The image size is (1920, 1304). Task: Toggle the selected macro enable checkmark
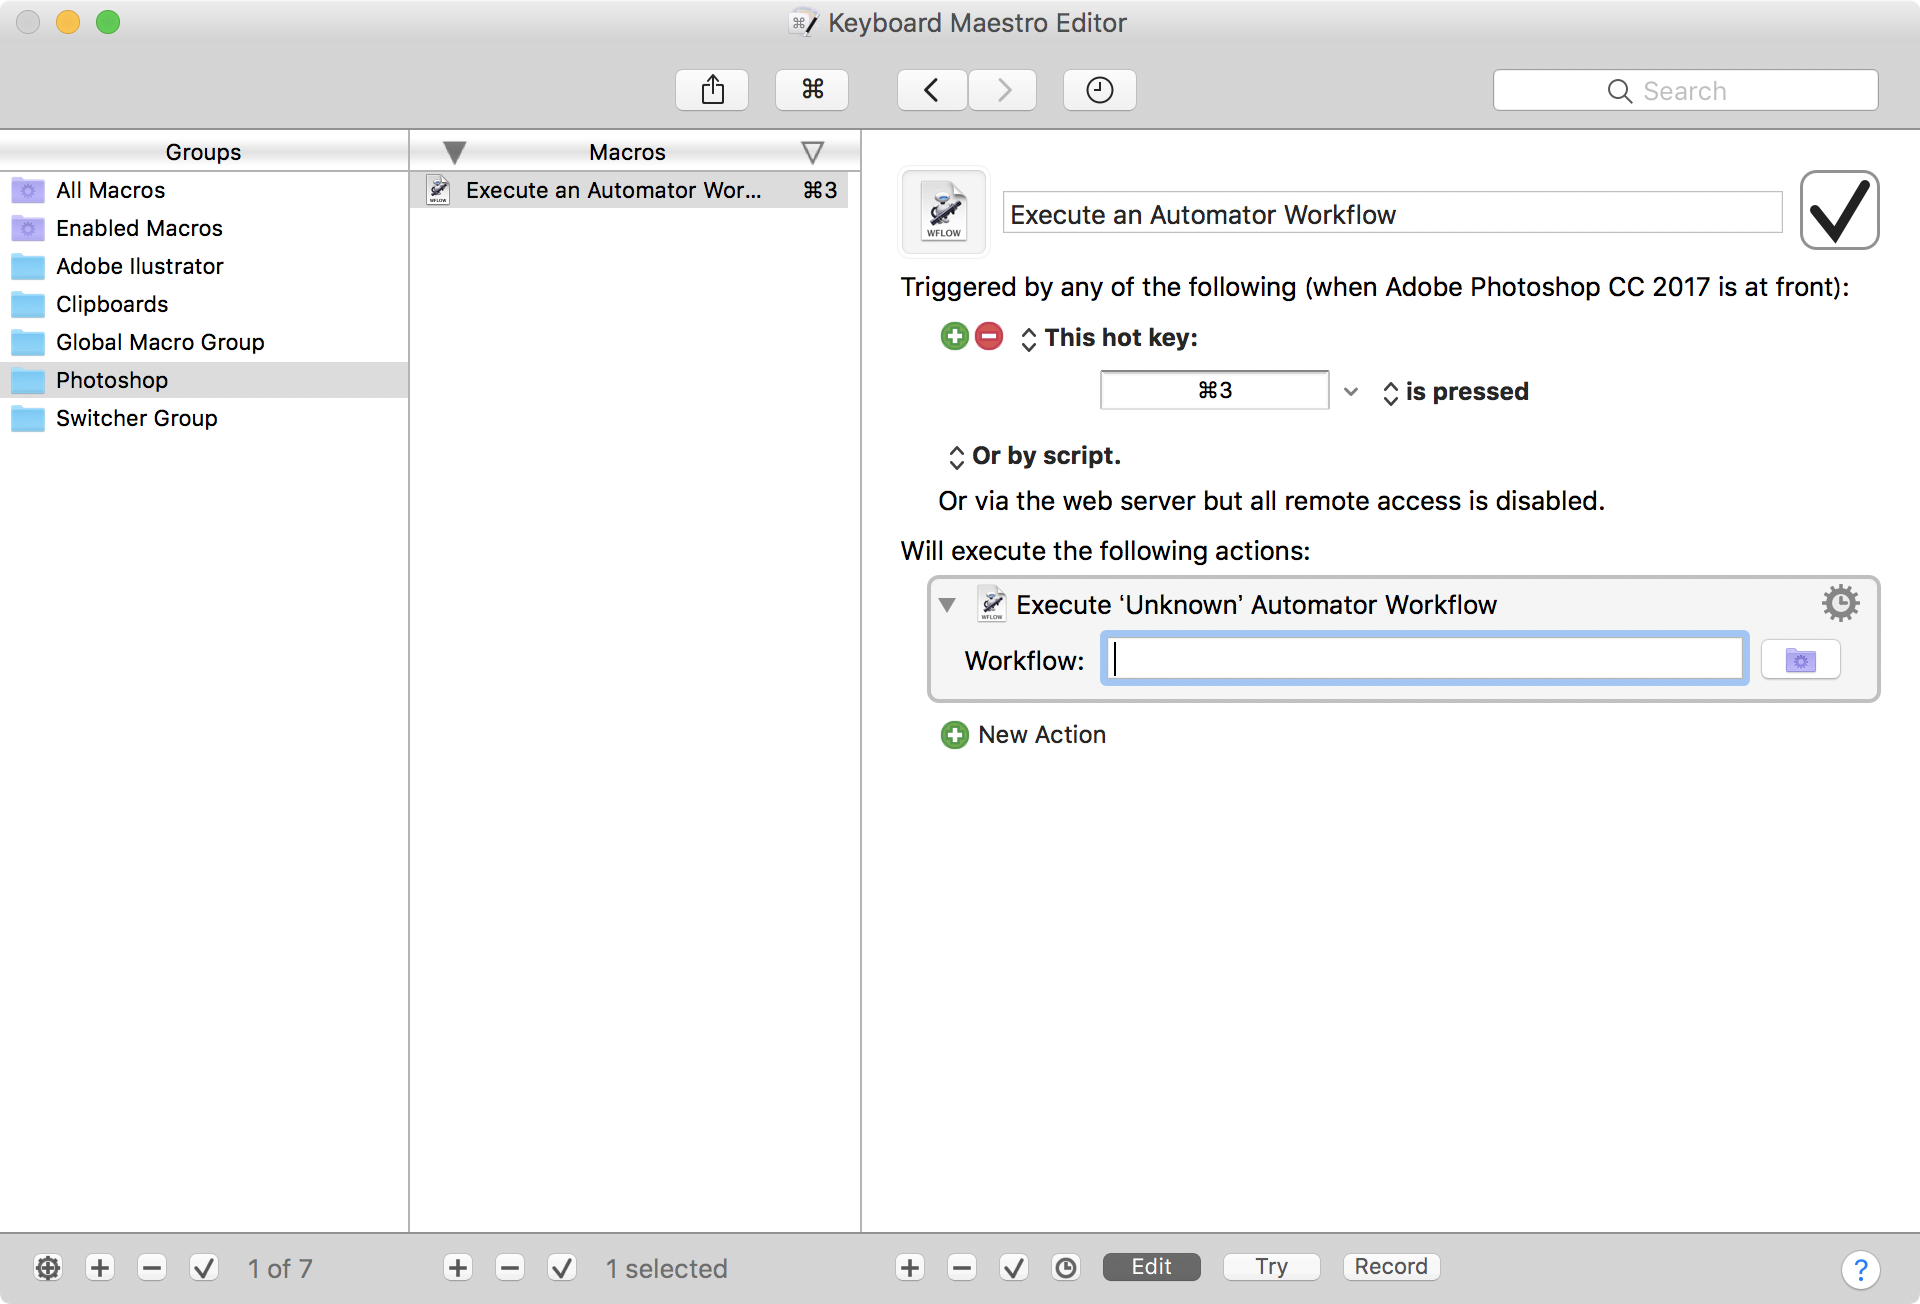pos(562,1268)
